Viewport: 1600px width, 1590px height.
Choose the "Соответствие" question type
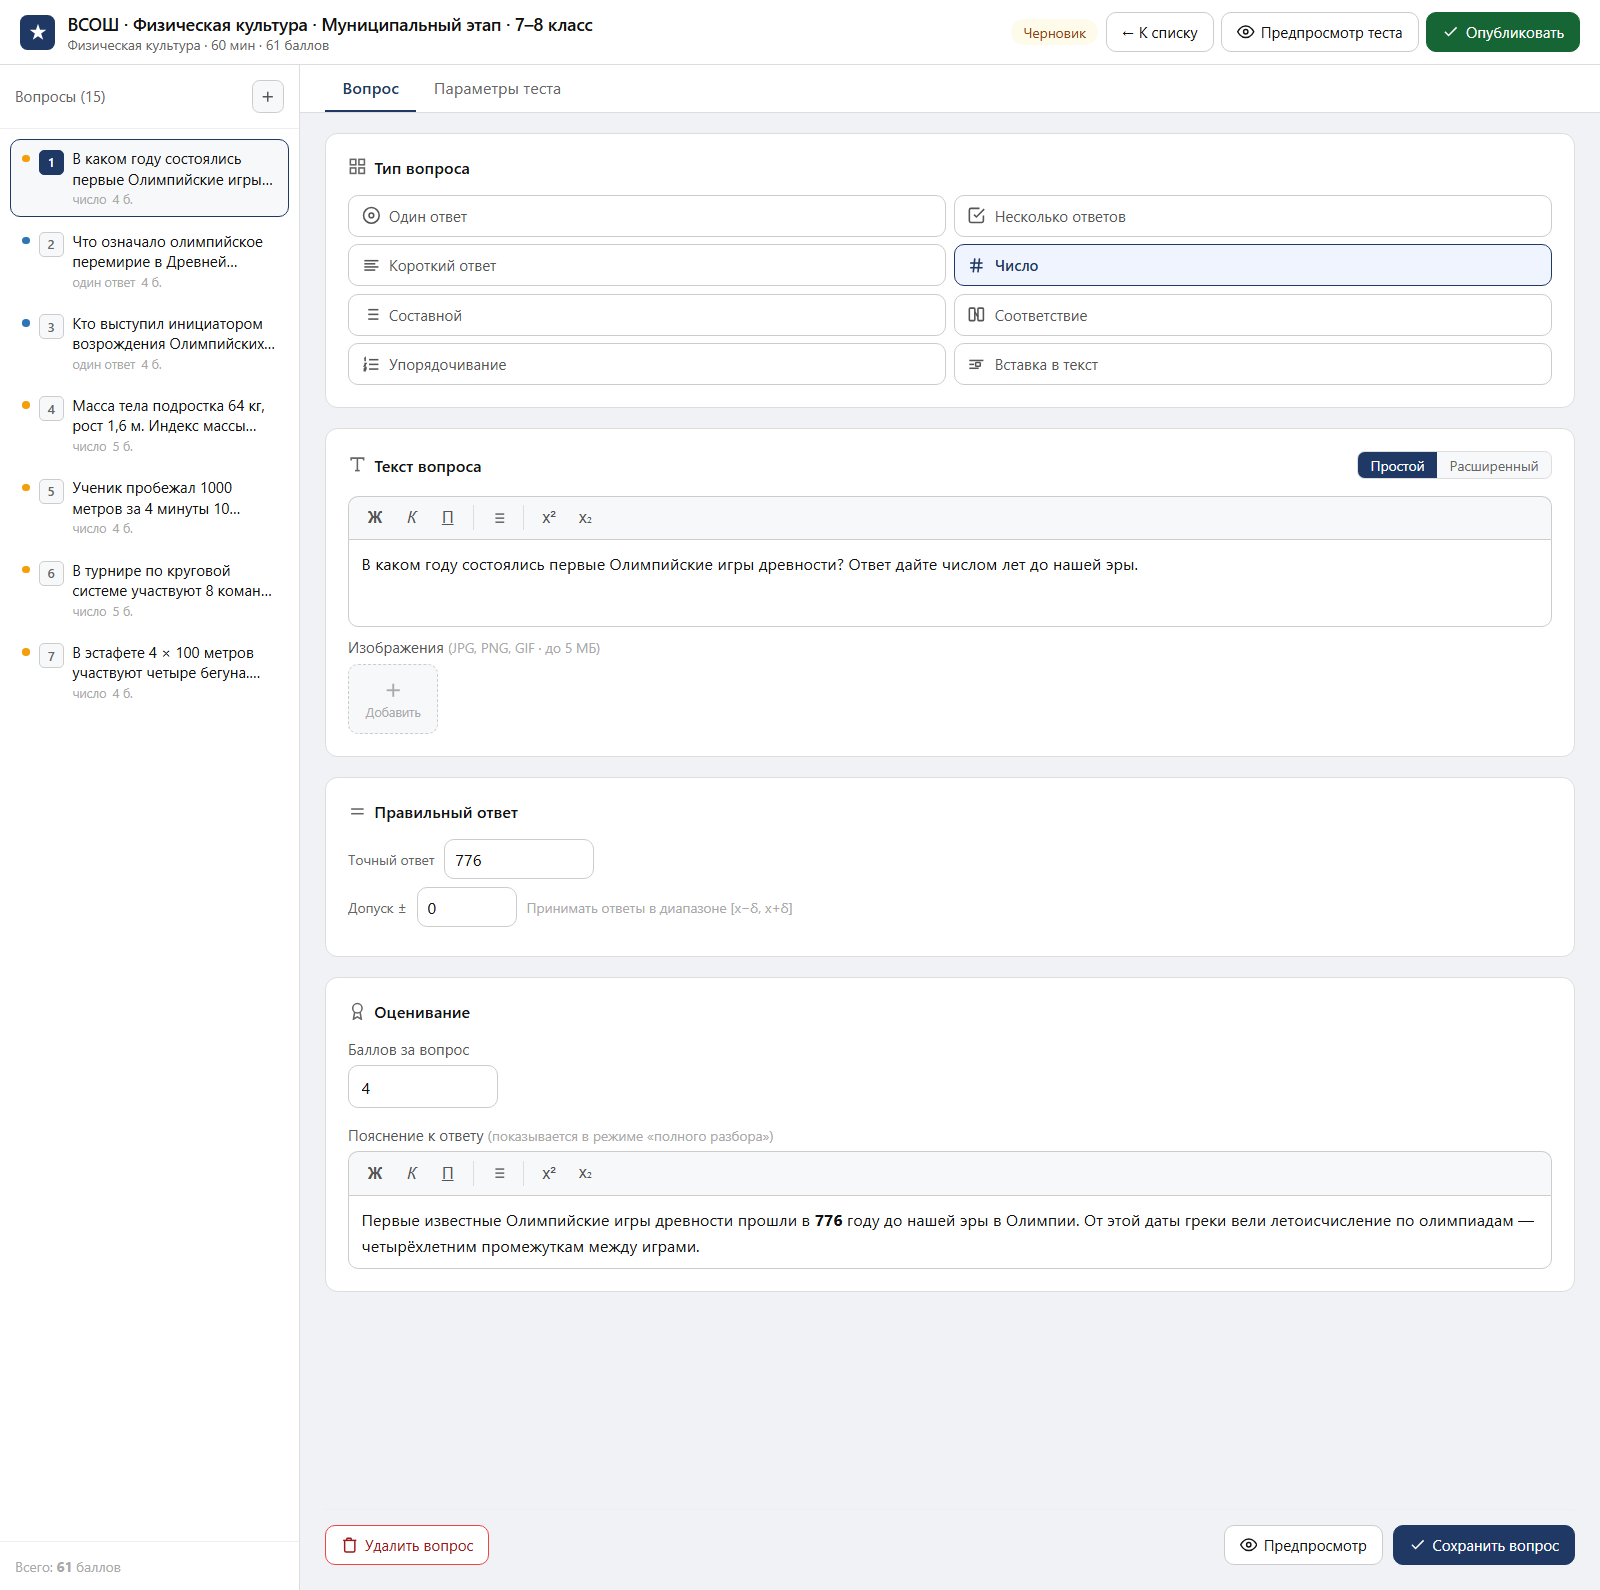click(x=1252, y=315)
